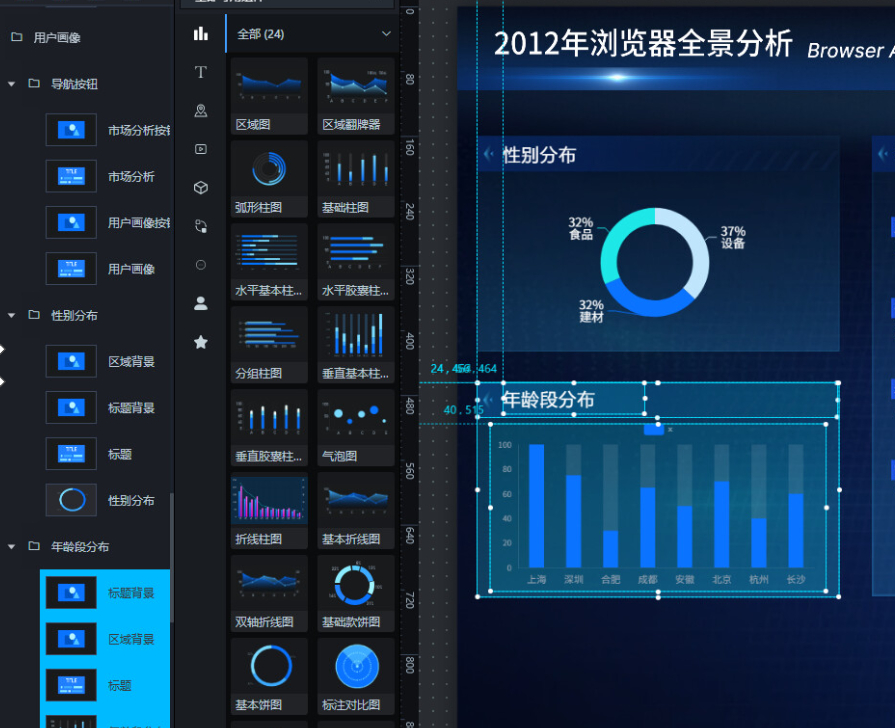Viewport: 895px width, 728px height.
Task: Select highlighted 标题背景 layer in 年龄段分布
Action: point(106,593)
